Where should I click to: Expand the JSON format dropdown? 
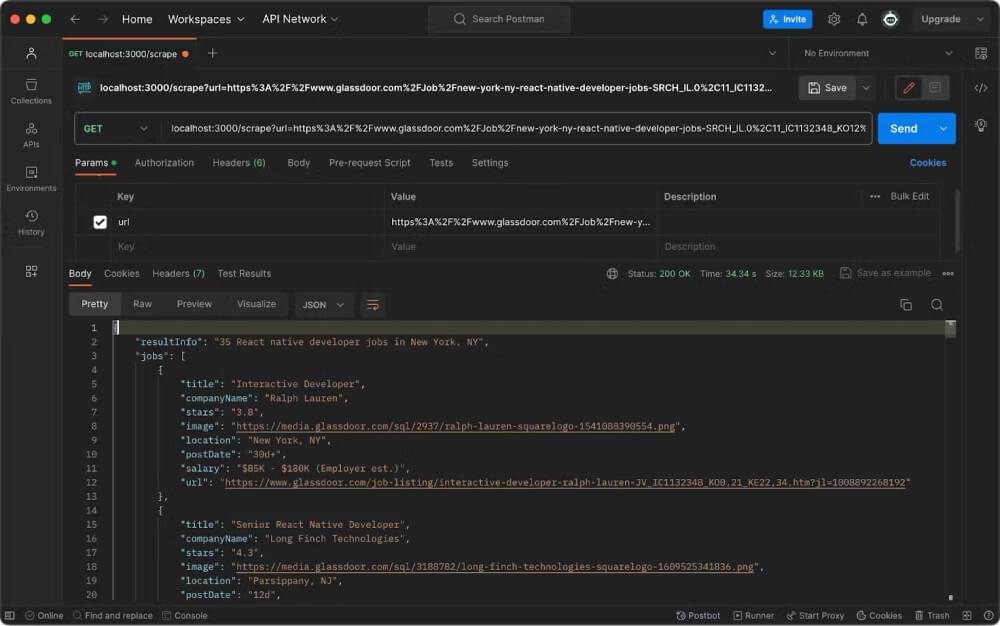(323, 305)
